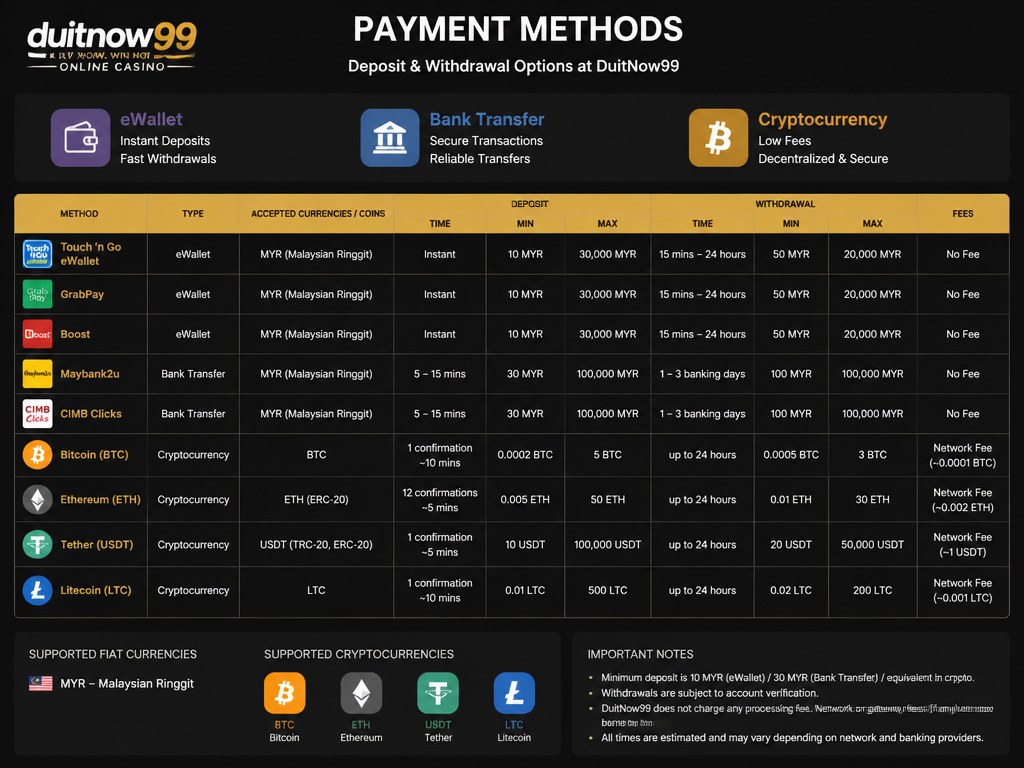This screenshot has height=768, width=1024.
Task: Click the 30 ETH maximum withdrawal cell
Action: [872, 500]
